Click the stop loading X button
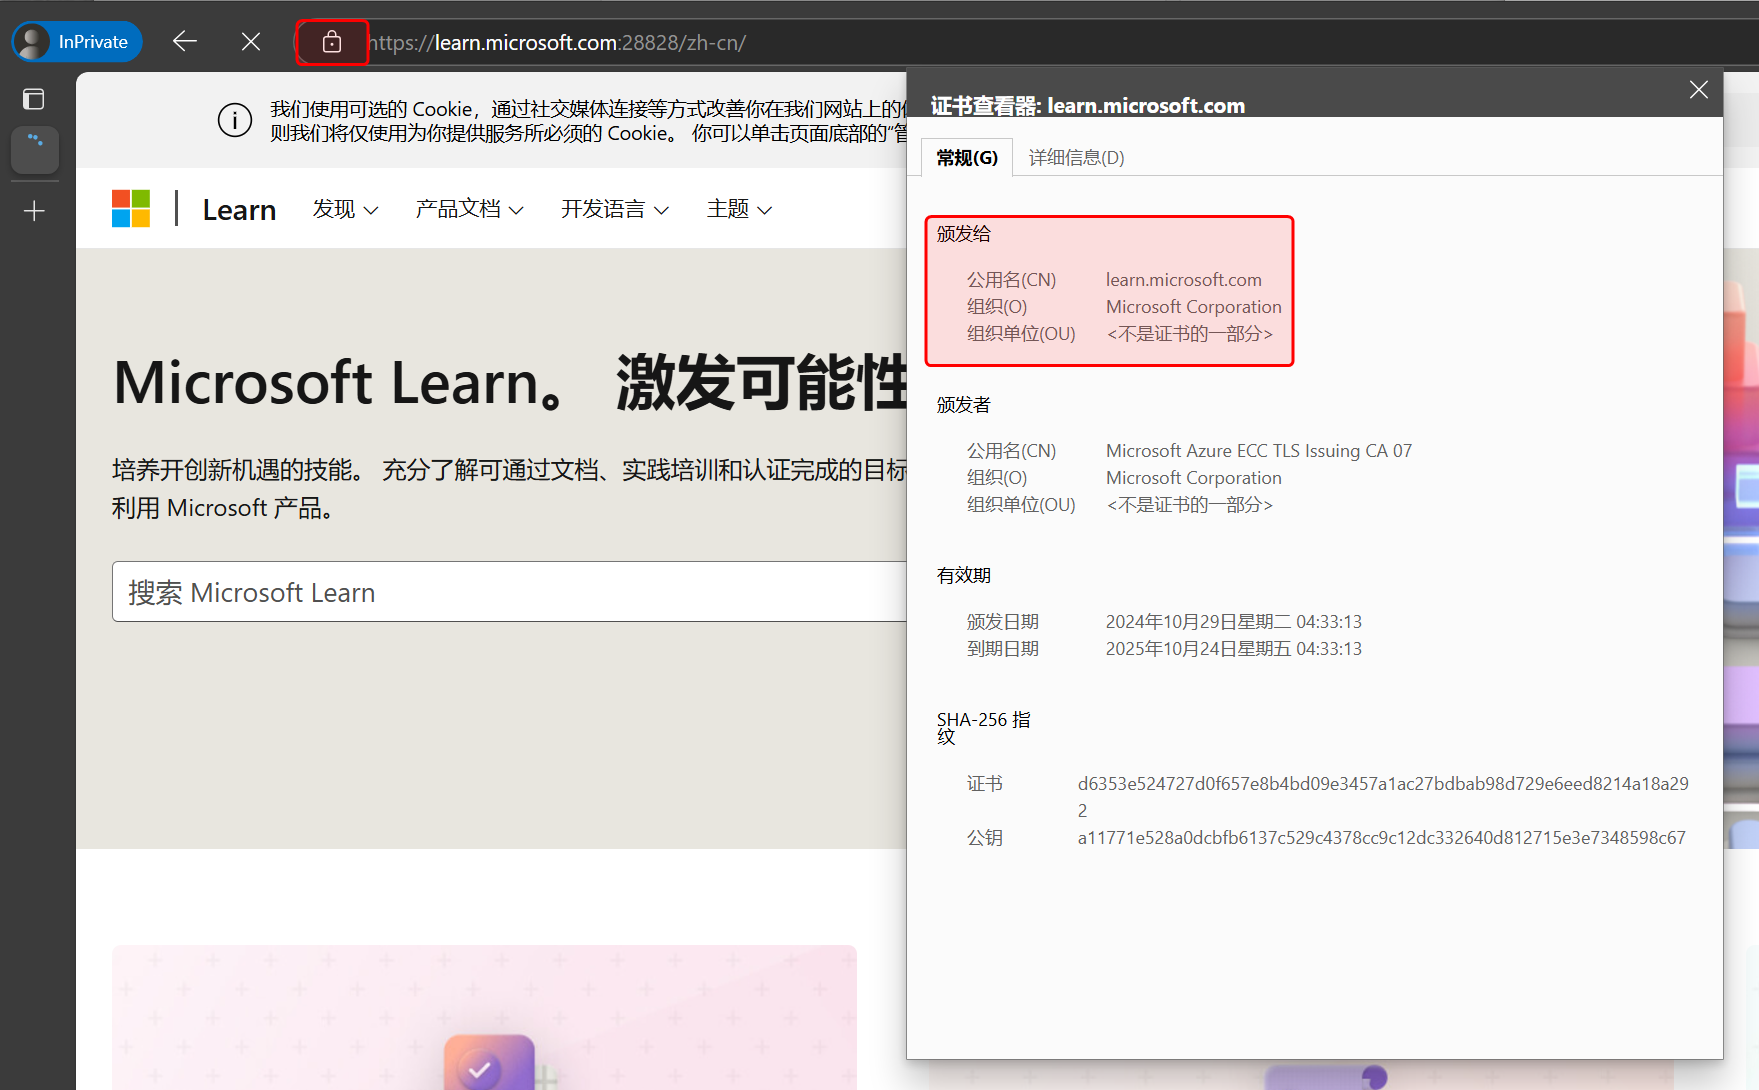 (251, 41)
